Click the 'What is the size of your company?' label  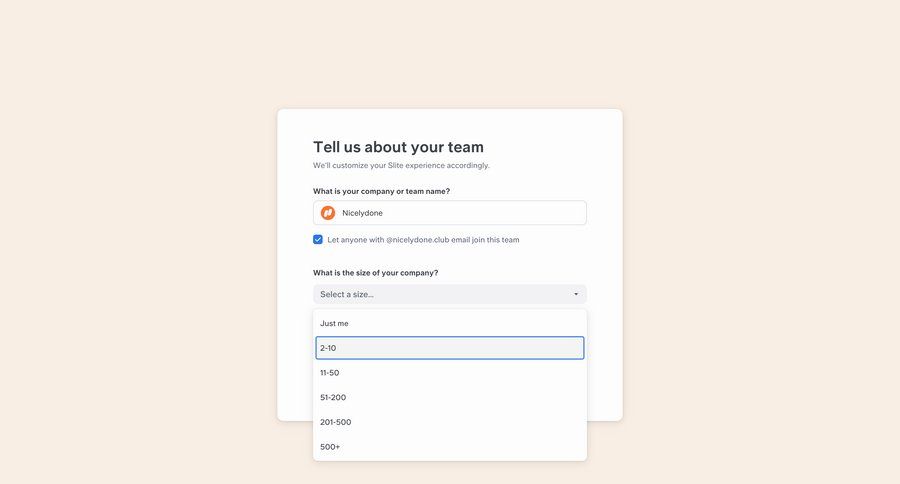(375, 273)
